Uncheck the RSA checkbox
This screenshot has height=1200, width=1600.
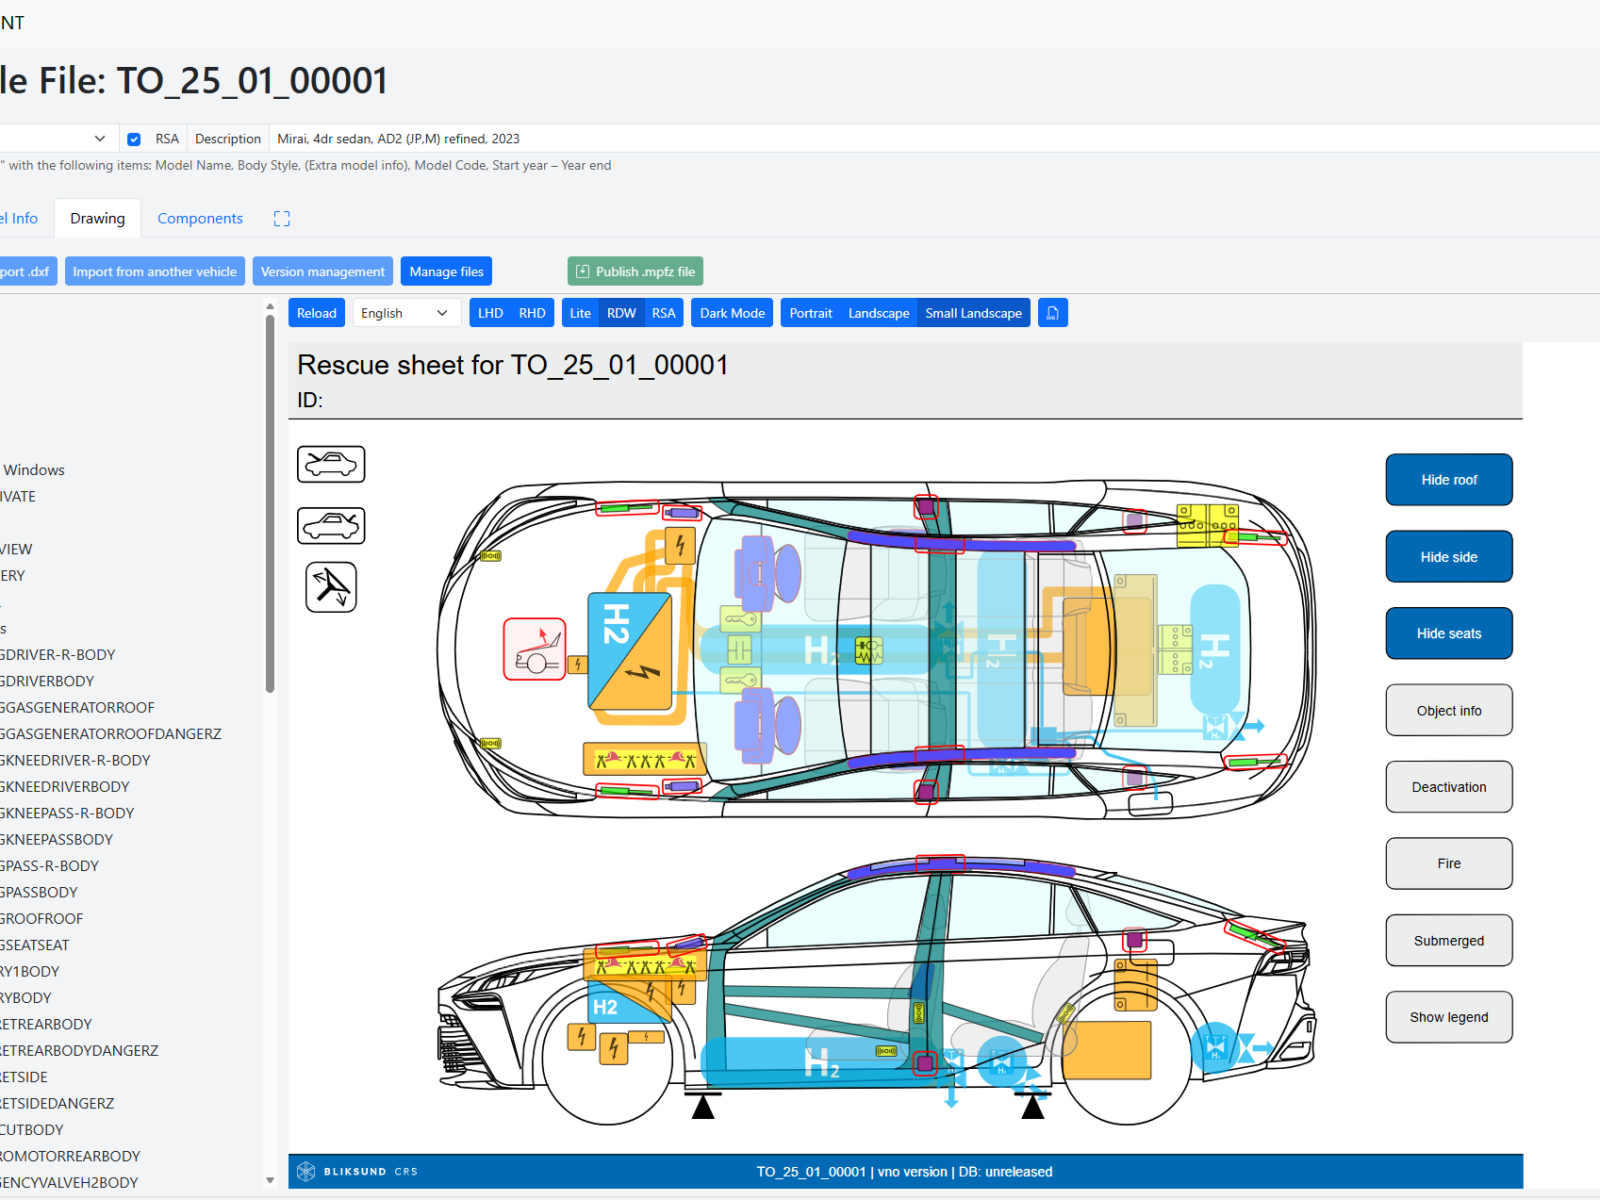(134, 139)
